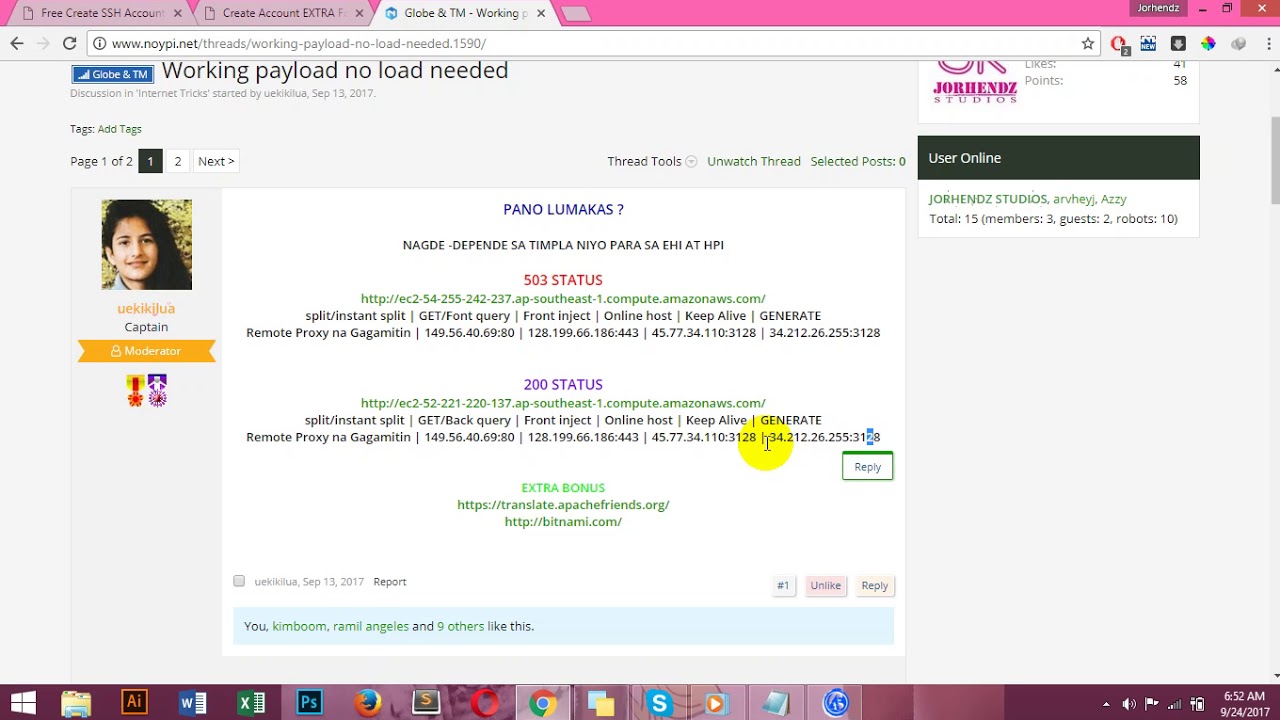Click the volume speaker tray icon
Viewport: 1280px width, 720px height.
pyautogui.click(x=1129, y=704)
